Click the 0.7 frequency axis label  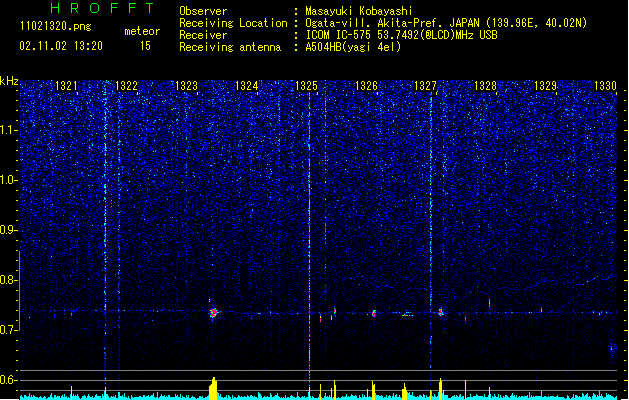pyautogui.click(x=9, y=330)
